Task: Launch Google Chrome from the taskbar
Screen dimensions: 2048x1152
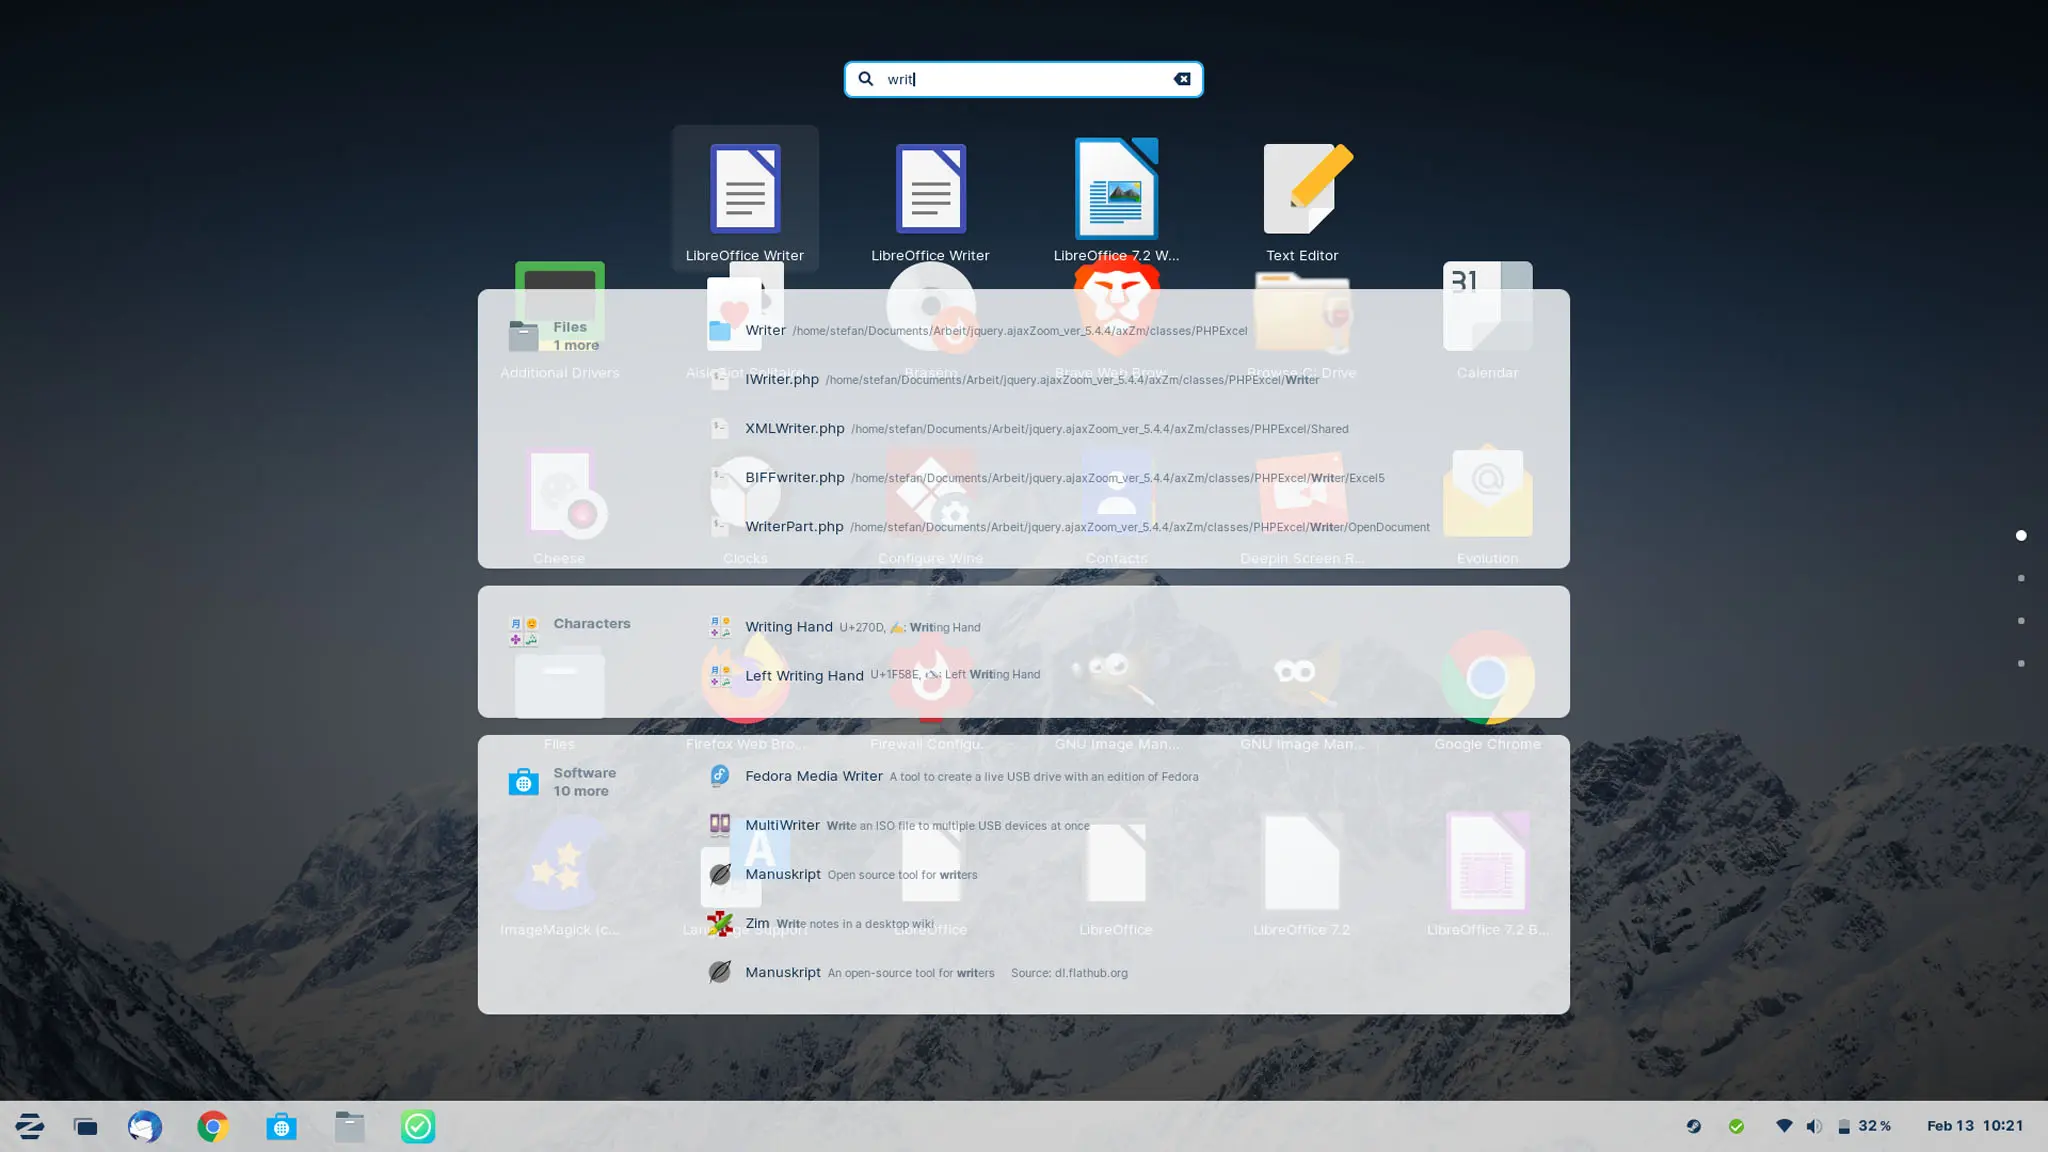Action: [x=213, y=1127]
